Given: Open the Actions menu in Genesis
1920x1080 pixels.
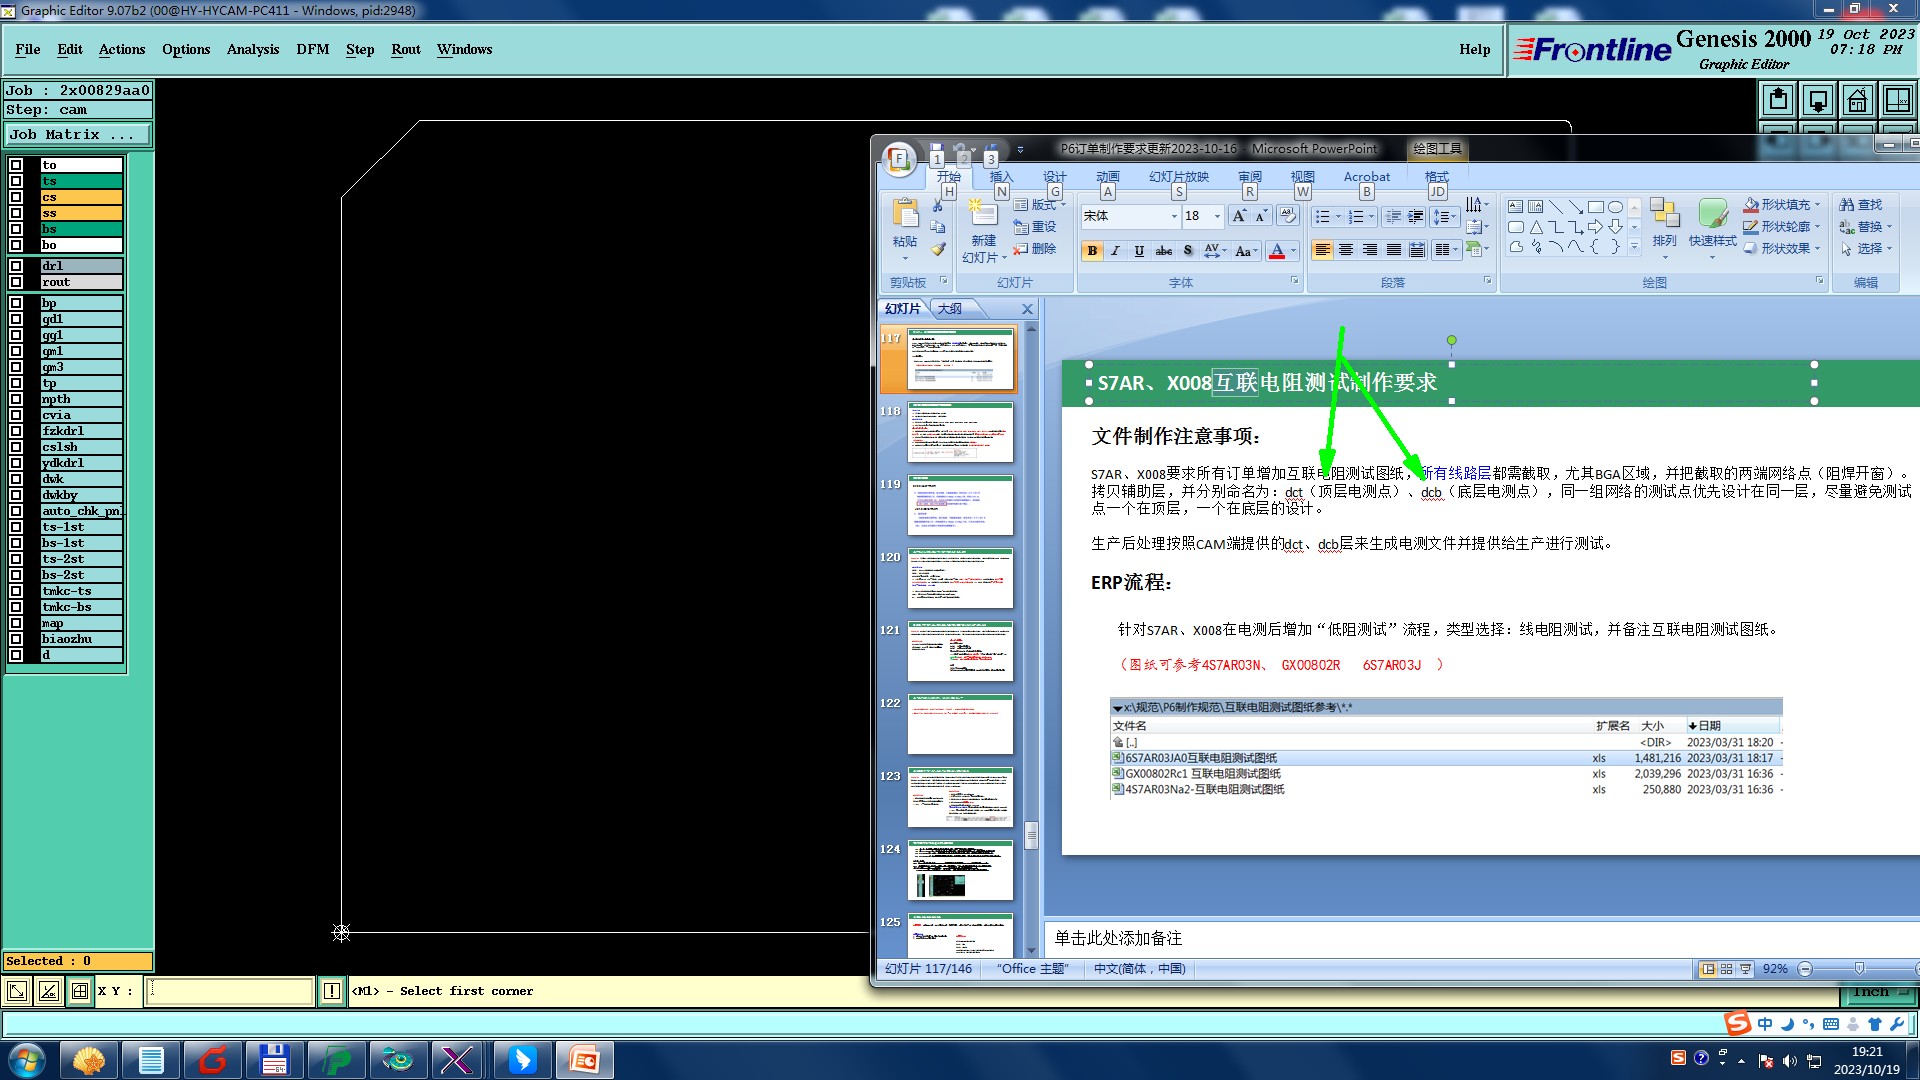Looking at the screenshot, I should click(x=122, y=49).
